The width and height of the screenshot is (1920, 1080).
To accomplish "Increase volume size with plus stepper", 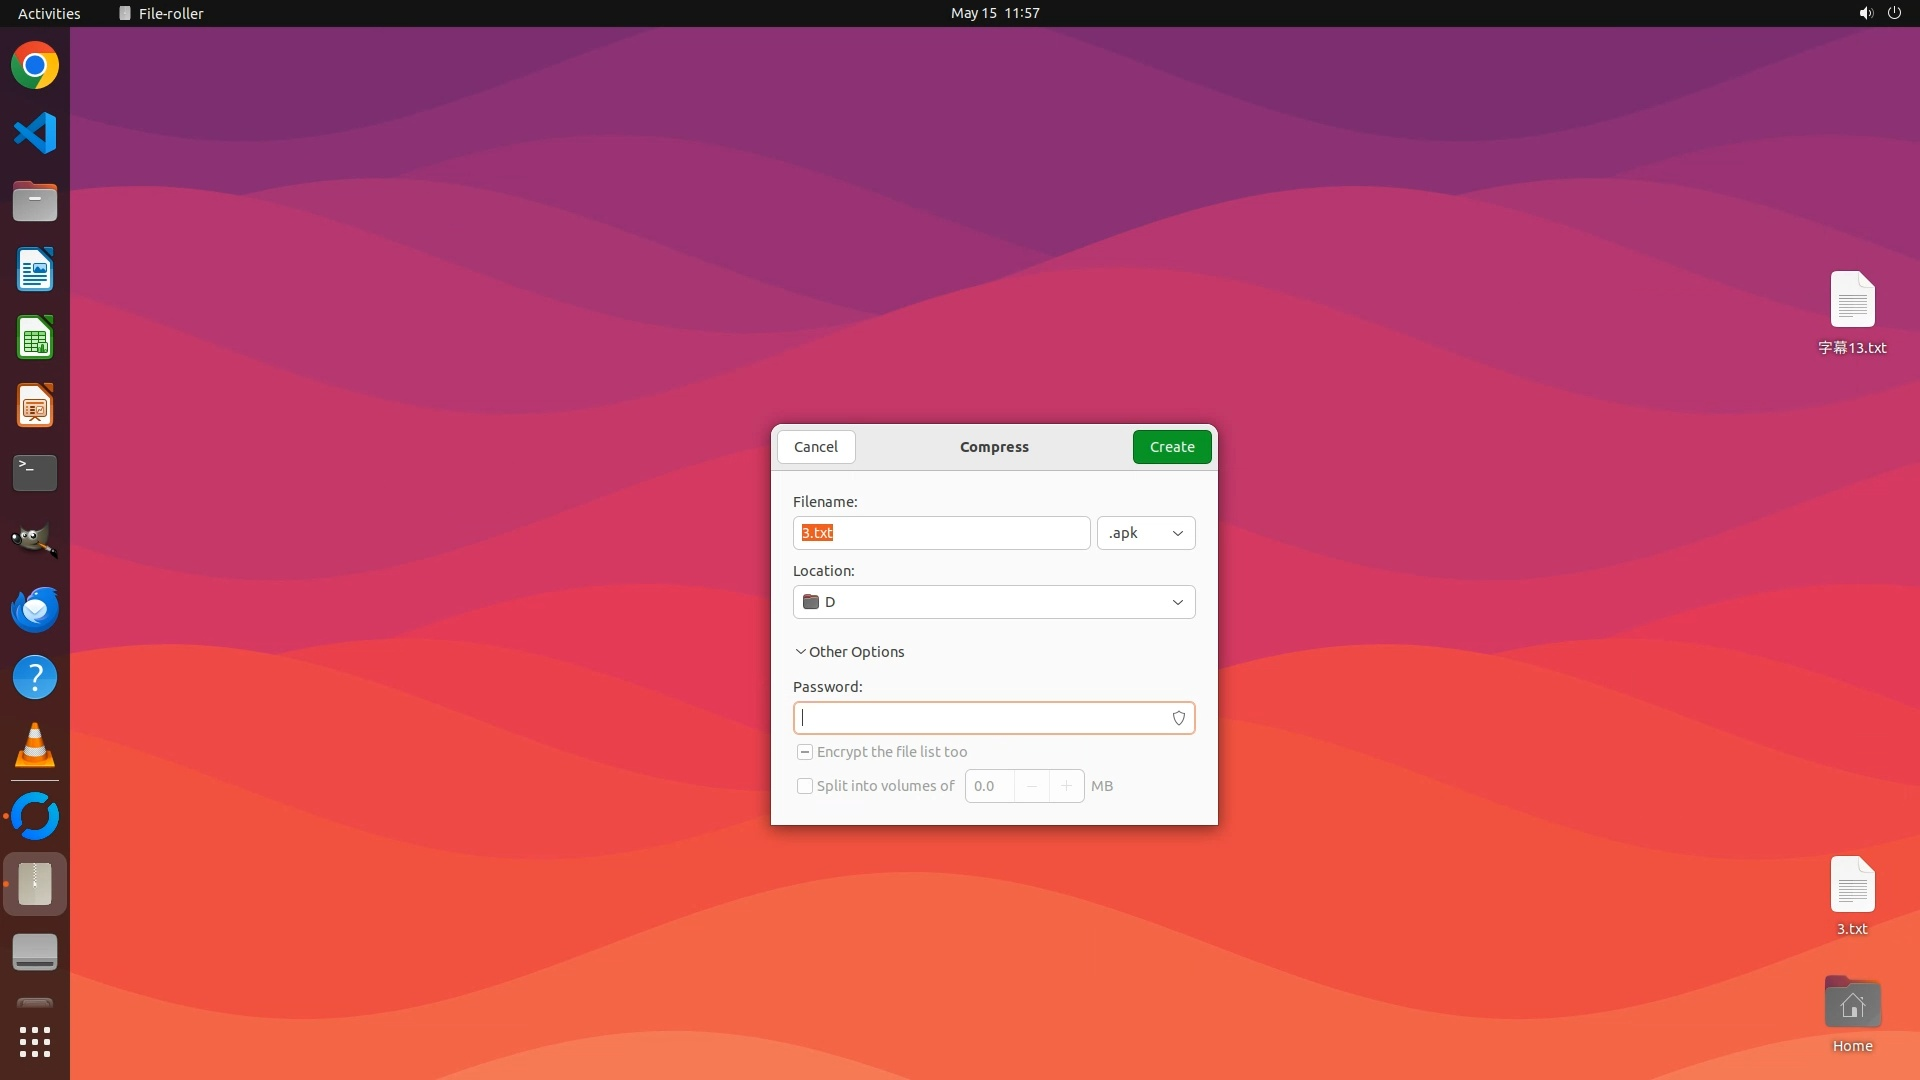I will [1066, 786].
